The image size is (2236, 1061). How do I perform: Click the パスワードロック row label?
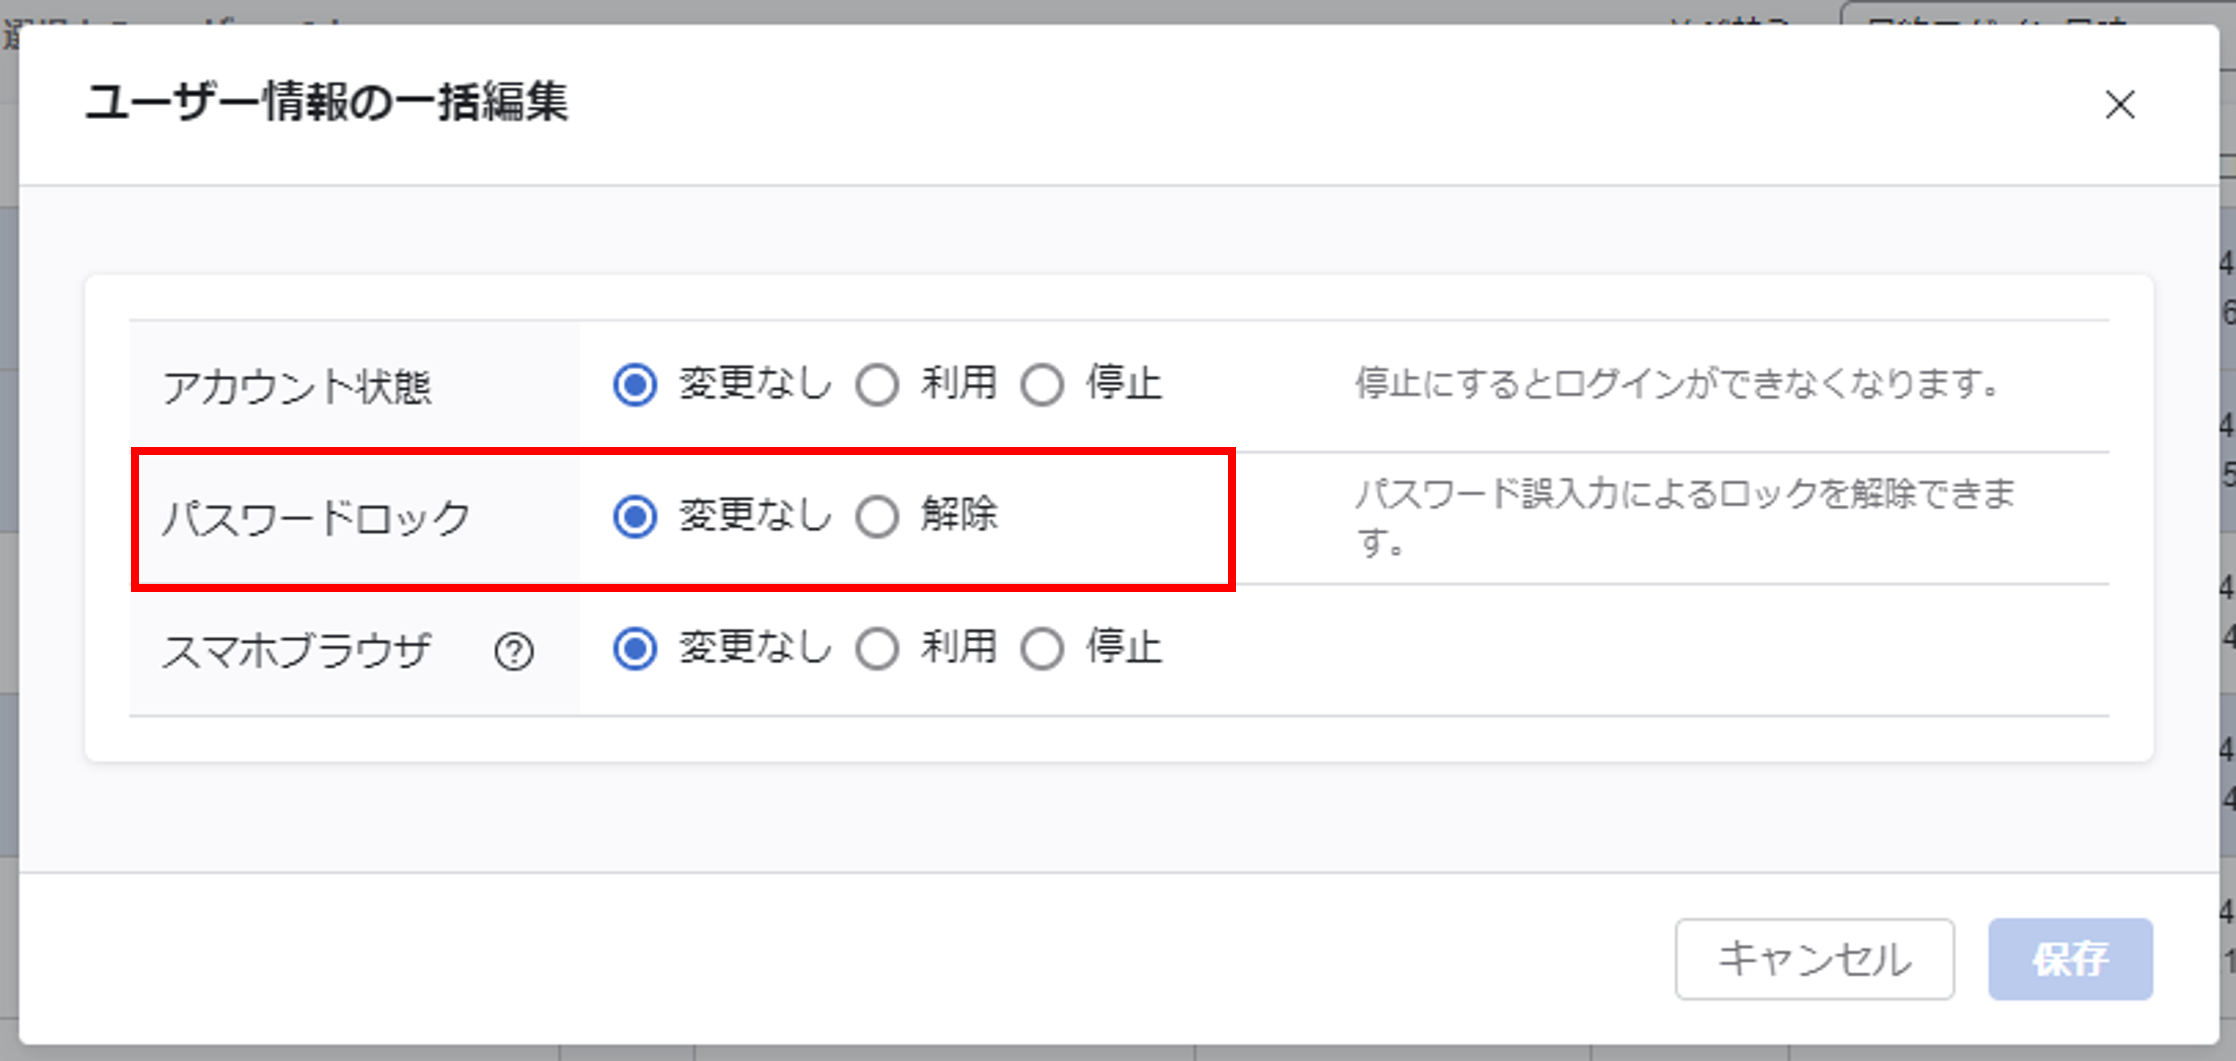click(316, 519)
